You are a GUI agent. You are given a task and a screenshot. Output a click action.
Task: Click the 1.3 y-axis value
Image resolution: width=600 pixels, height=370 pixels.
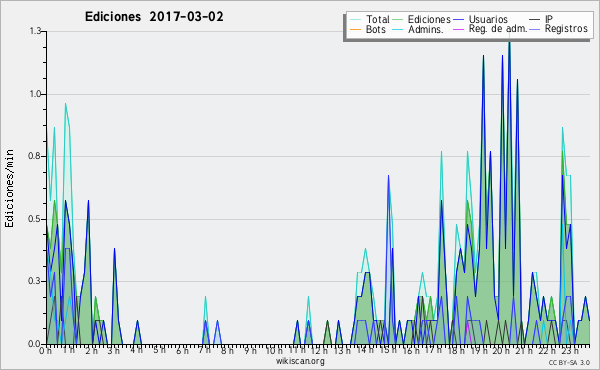pyautogui.click(x=35, y=31)
